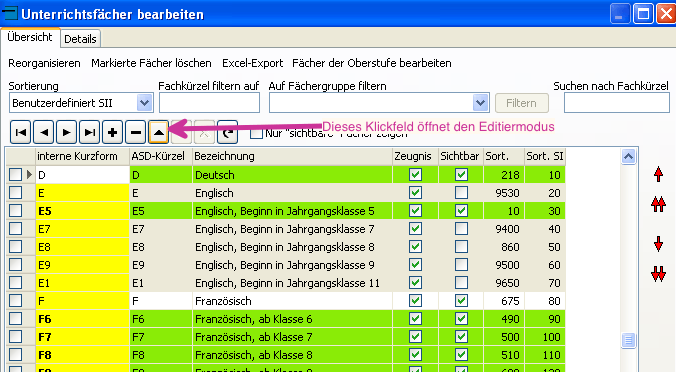Click the table scrollbar up arrow
The image size is (676, 372).
[629, 156]
